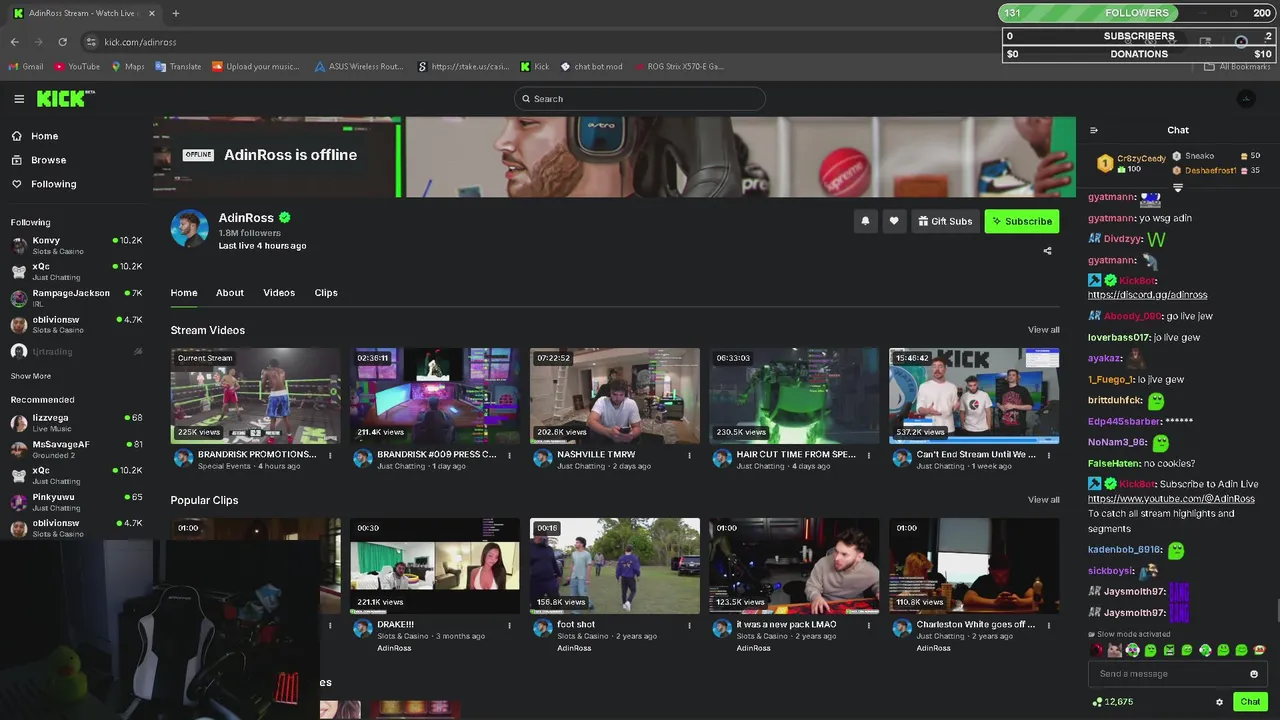Click first place CrazyCeedy leaderboard badge
Viewport: 1280px width, 720px height.
pyautogui.click(x=1105, y=163)
